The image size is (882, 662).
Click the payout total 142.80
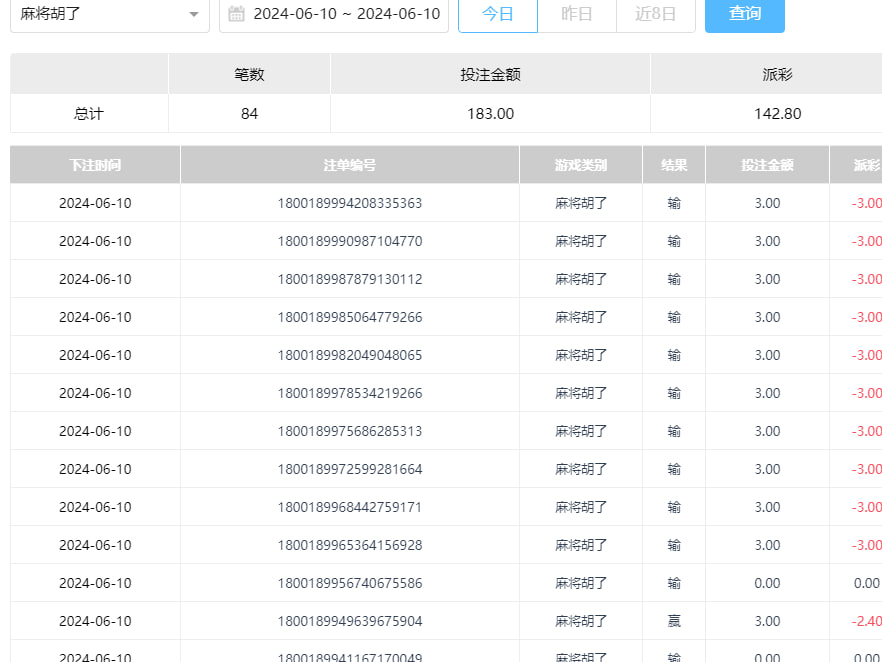pos(777,114)
